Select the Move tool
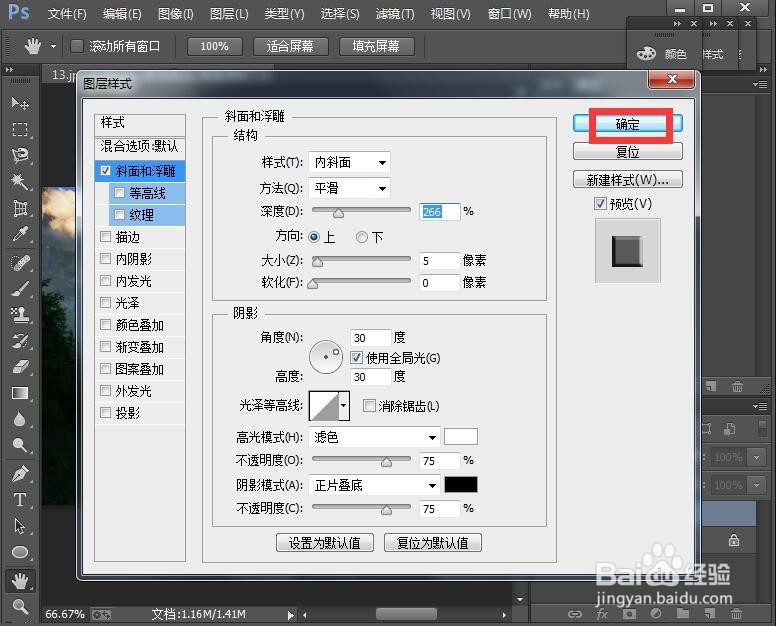This screenshot has width=776, height=626. 20,103
